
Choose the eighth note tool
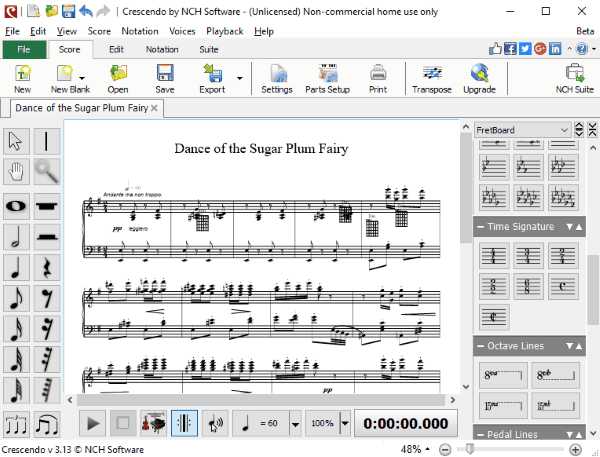point(16,298)
